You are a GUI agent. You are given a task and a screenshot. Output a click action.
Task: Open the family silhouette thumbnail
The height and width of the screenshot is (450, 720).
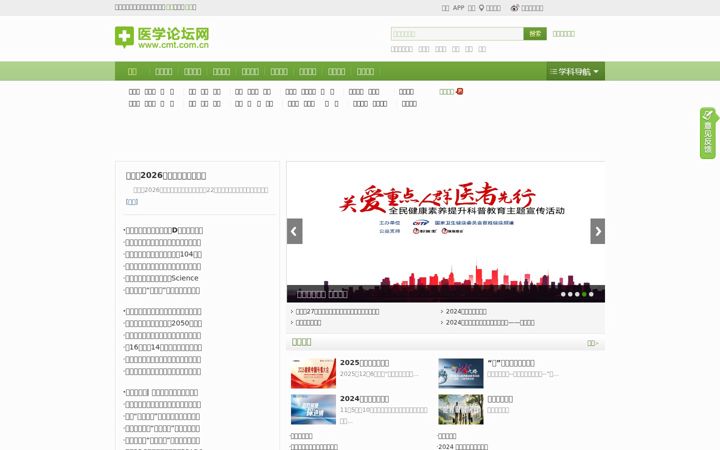point(461,410)
